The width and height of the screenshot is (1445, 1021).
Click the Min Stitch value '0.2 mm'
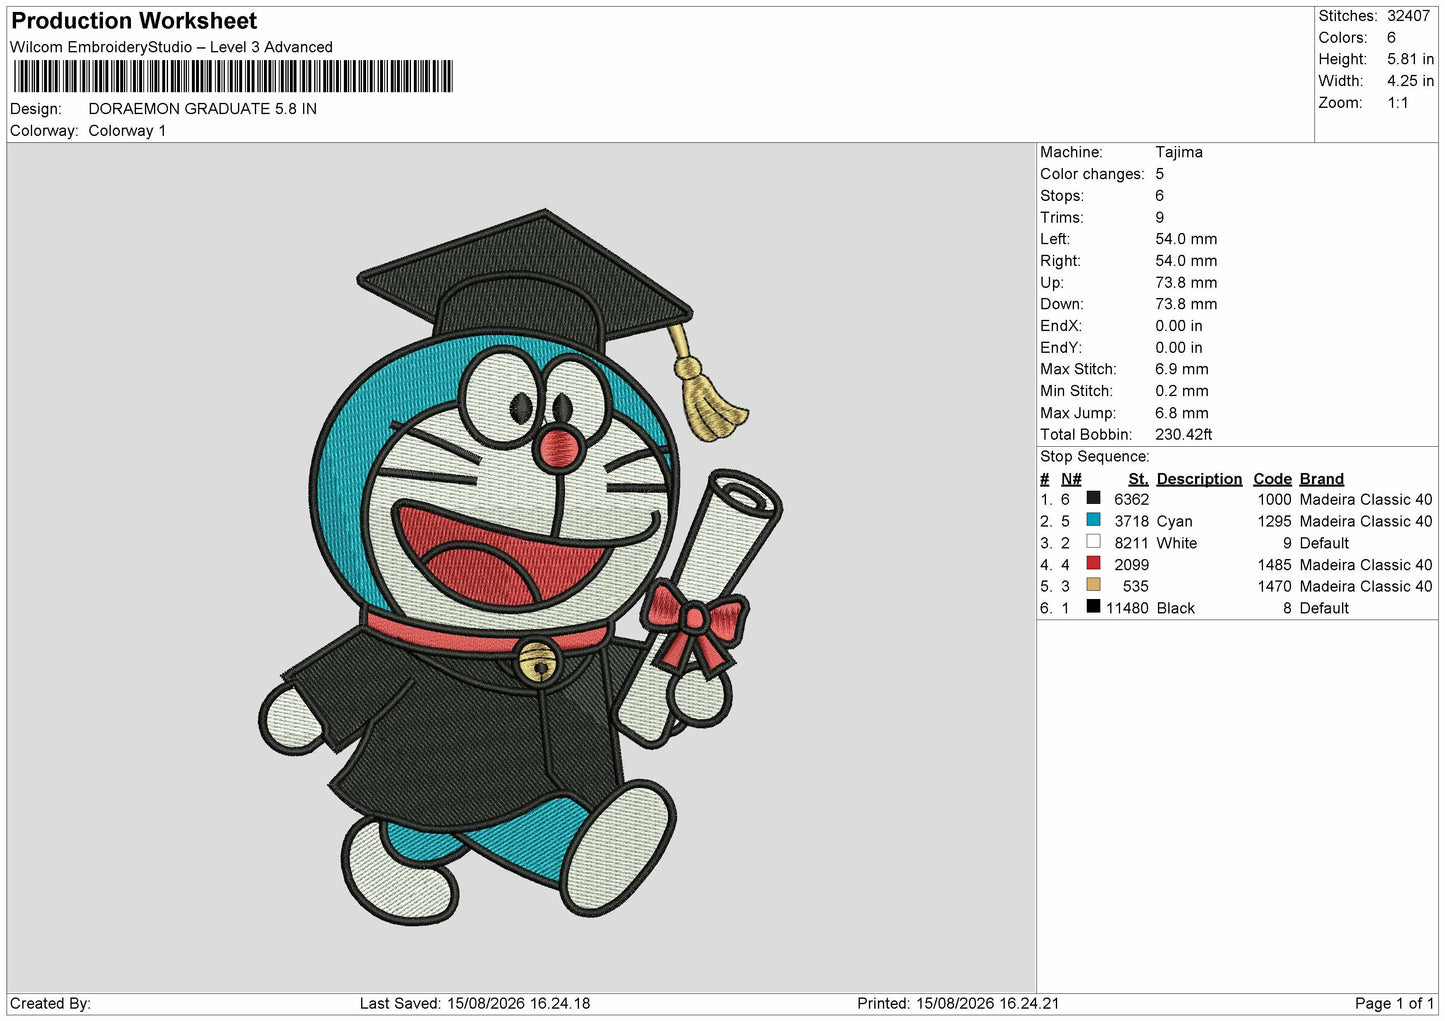1182,391
